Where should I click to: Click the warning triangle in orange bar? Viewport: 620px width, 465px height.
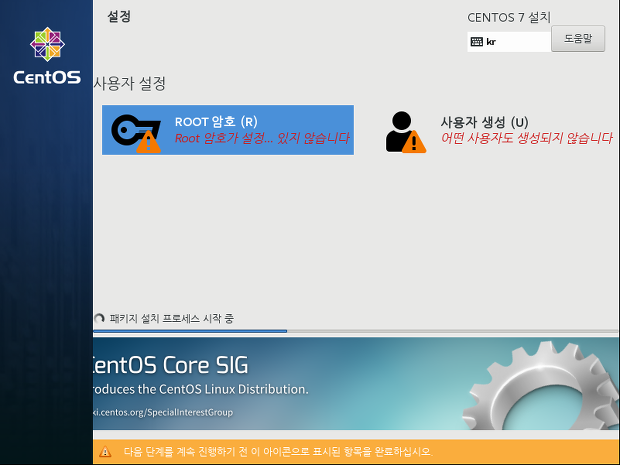[105, 451]
